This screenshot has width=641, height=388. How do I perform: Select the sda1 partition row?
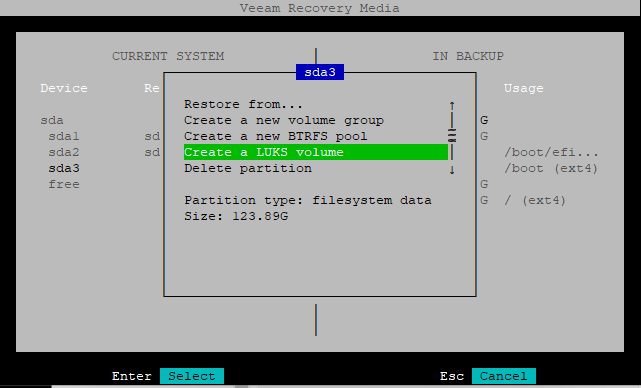point(64,136)
